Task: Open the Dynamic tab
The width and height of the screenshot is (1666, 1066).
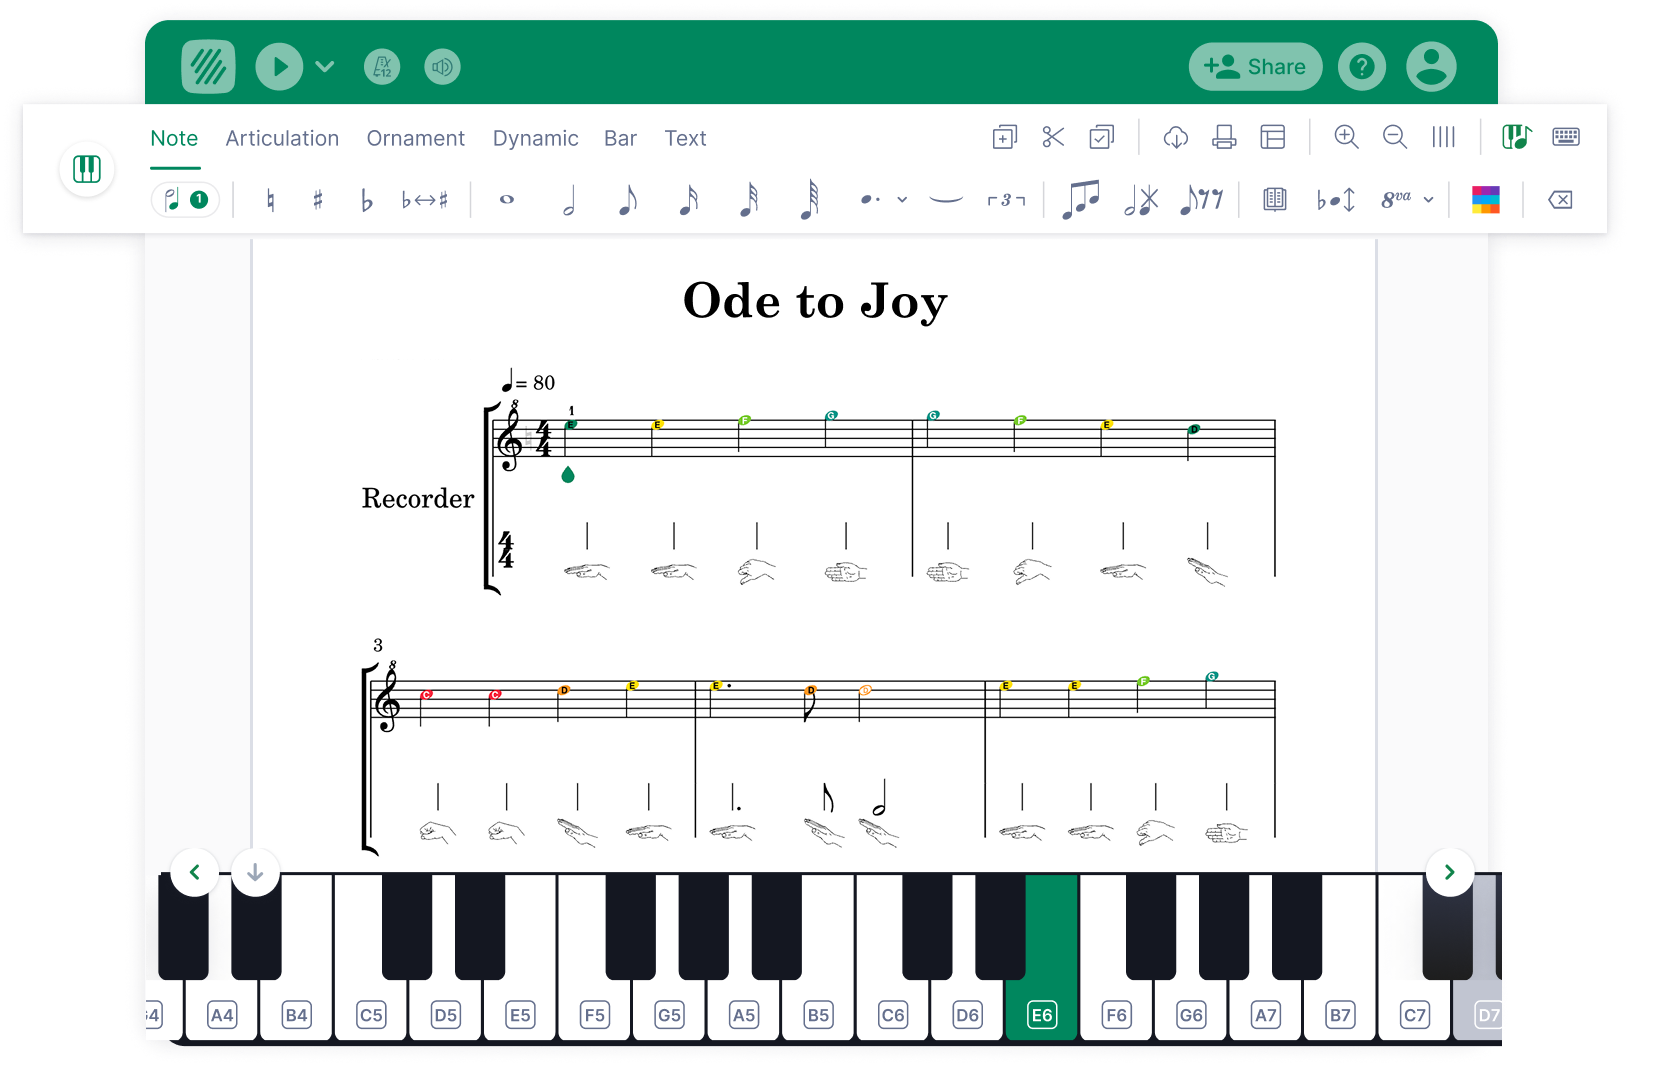Action: (x=535, y=138)
